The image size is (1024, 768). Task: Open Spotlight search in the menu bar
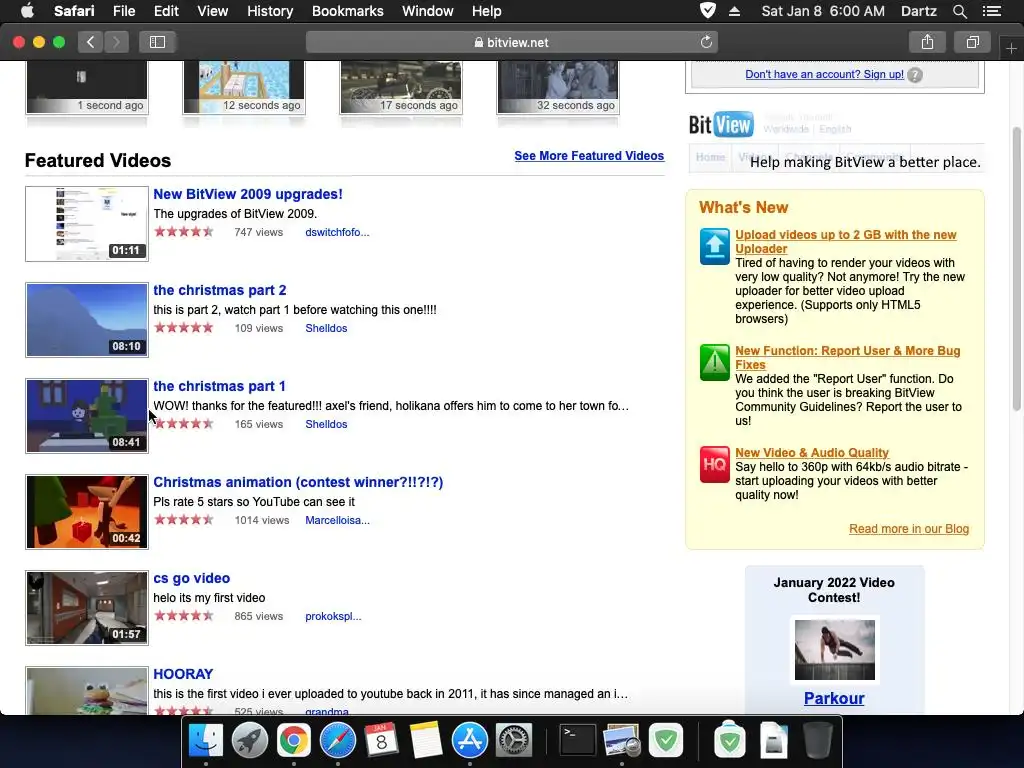pos(959,11)
